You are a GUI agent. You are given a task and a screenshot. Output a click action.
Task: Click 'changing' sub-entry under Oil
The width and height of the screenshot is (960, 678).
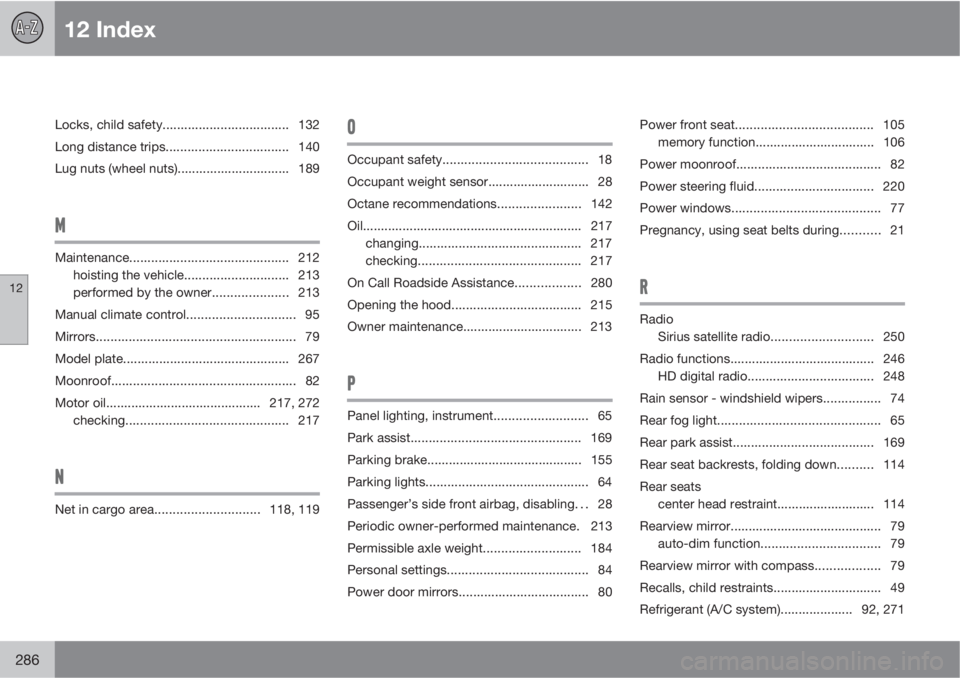[x=489, y=244]
